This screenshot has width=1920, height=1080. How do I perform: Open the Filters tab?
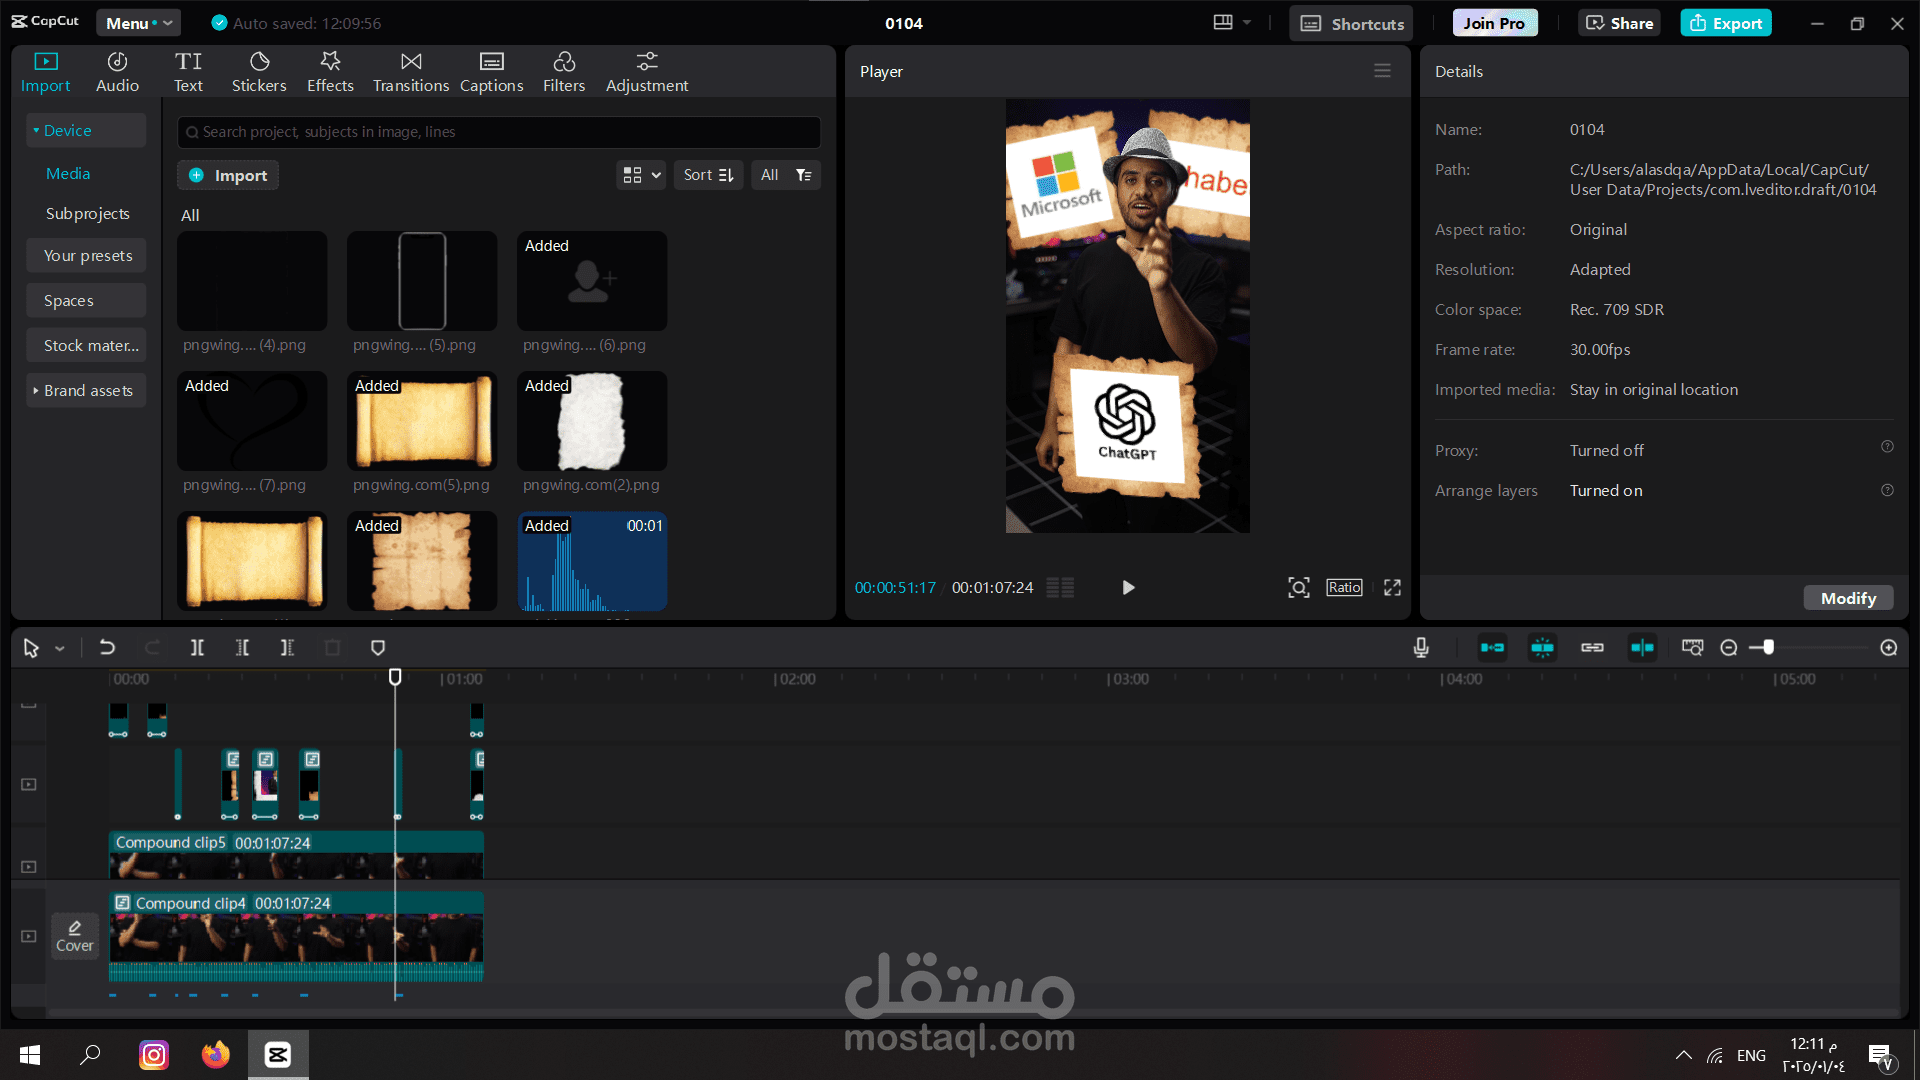pos(564,72)
